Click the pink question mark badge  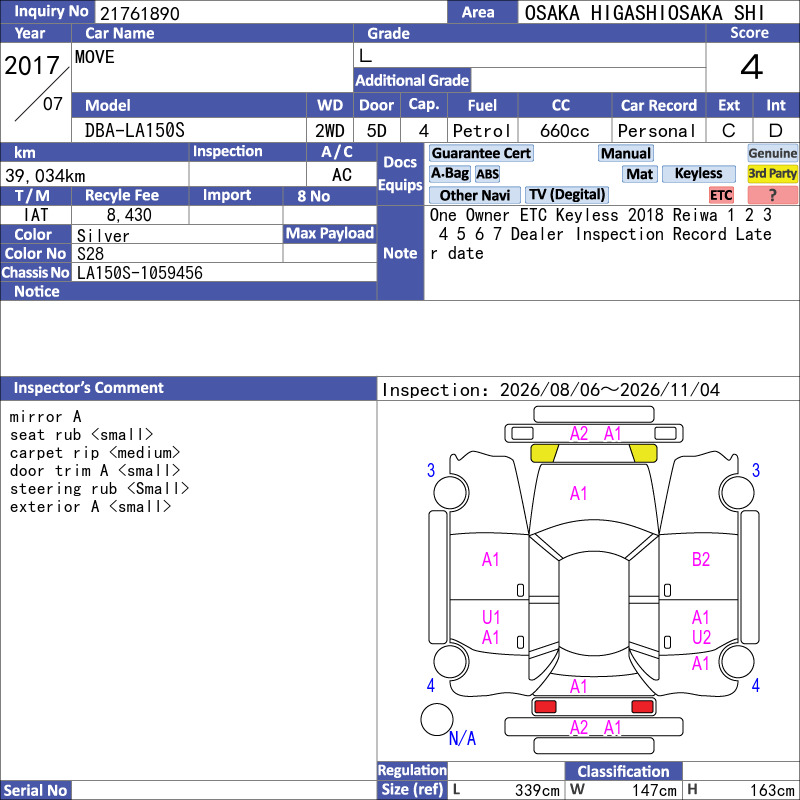pos(772,195)
